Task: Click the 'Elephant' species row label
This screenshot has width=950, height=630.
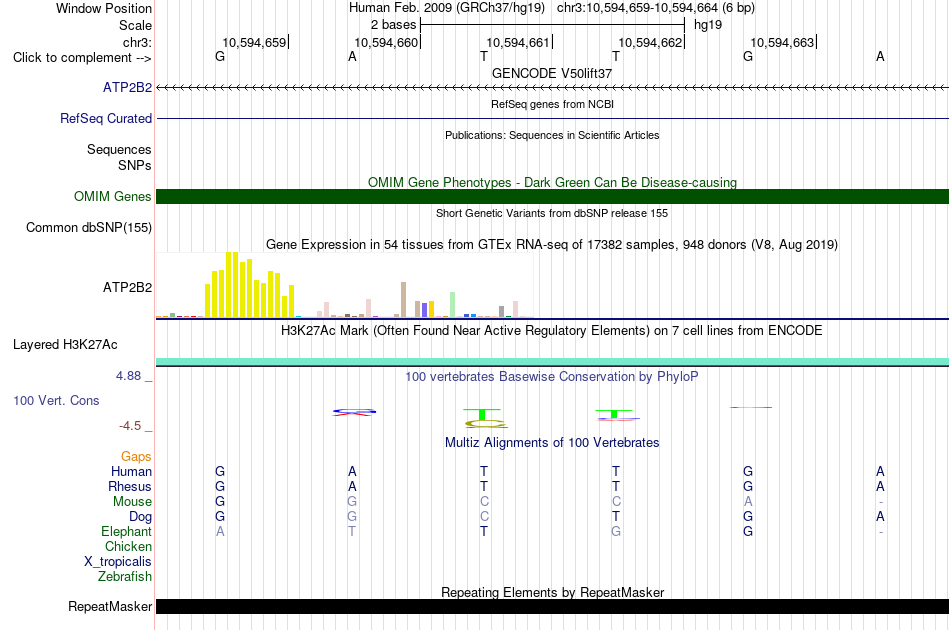Action: coord(126,531)
